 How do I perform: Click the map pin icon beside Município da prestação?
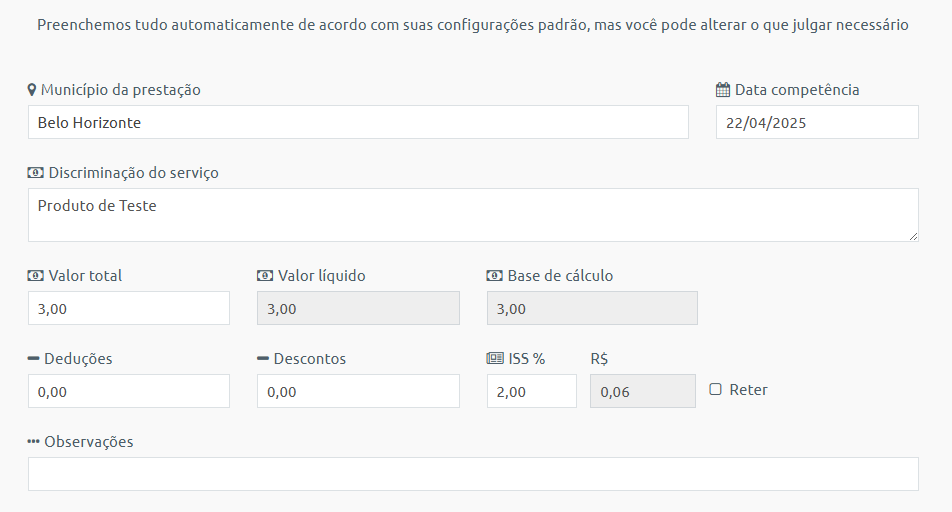pos(32,90)
